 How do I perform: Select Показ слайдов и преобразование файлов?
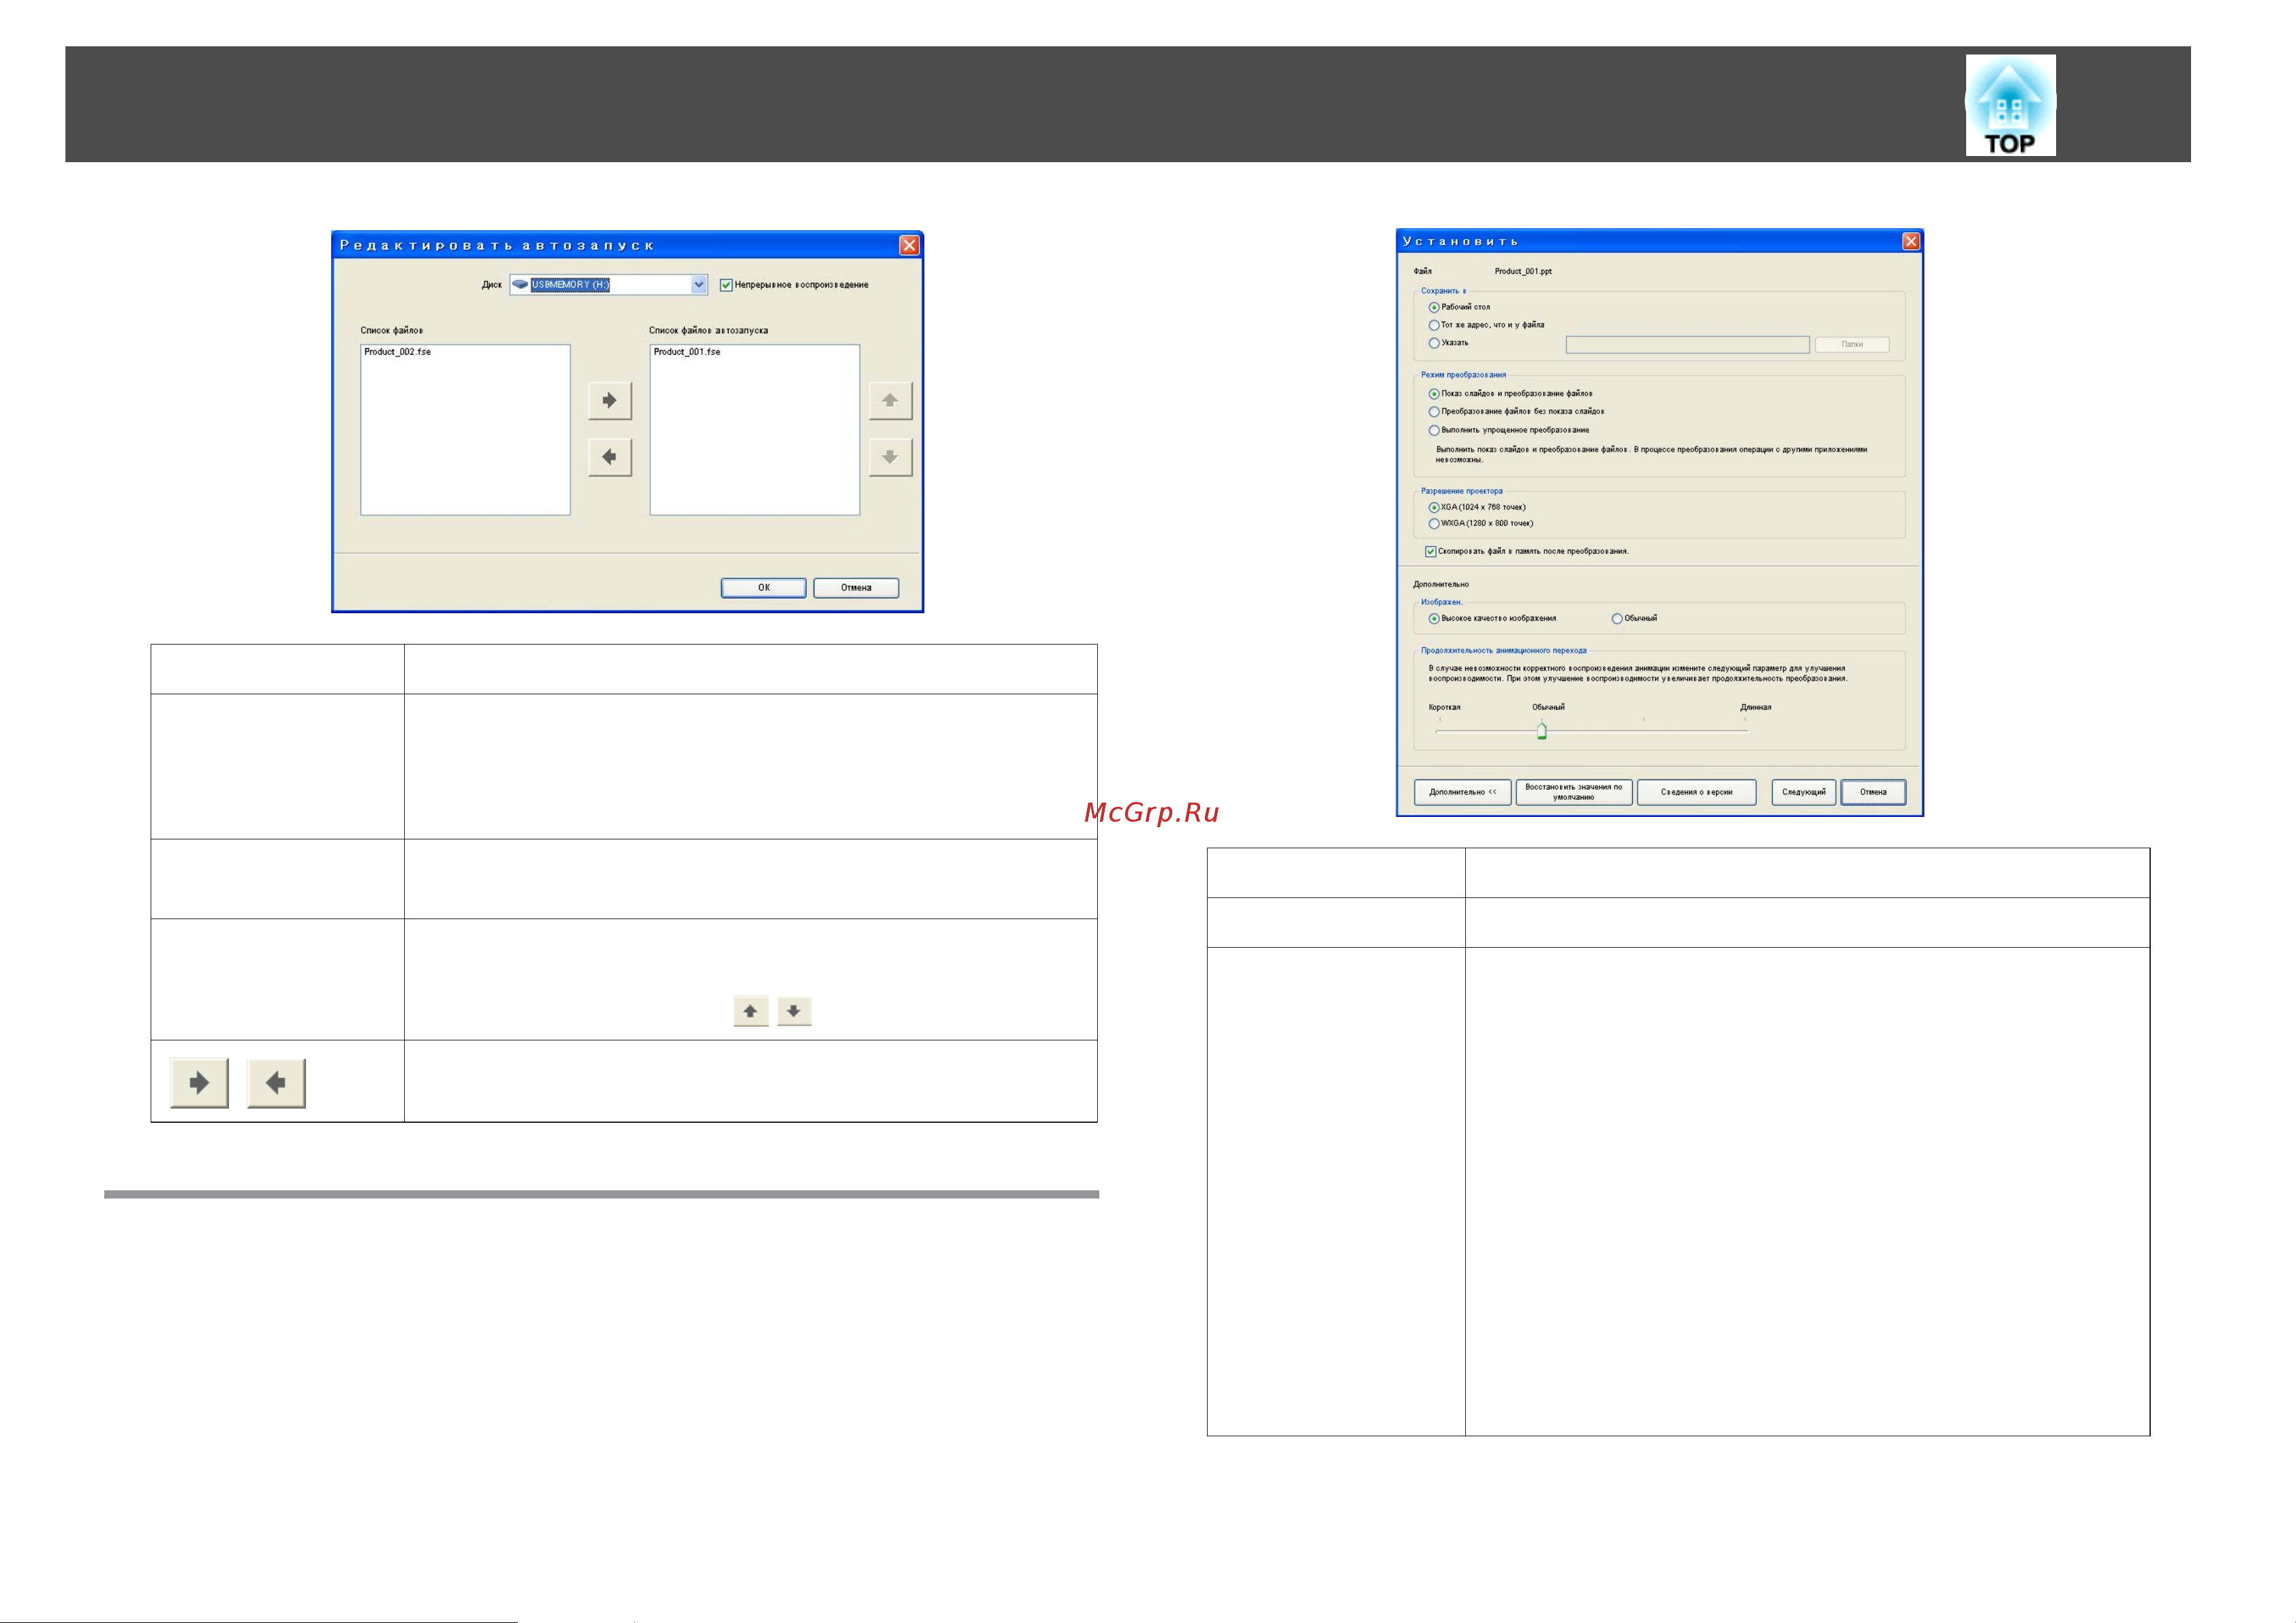(1434, 394)
